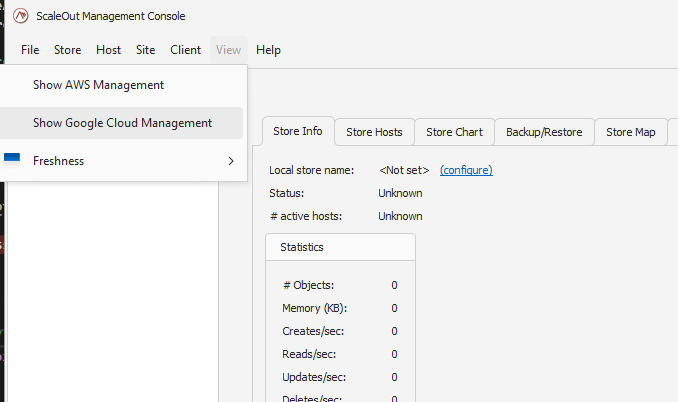Viewport: 678px width, 402px height.
Task: Open the Site menu
Action: 145,50
